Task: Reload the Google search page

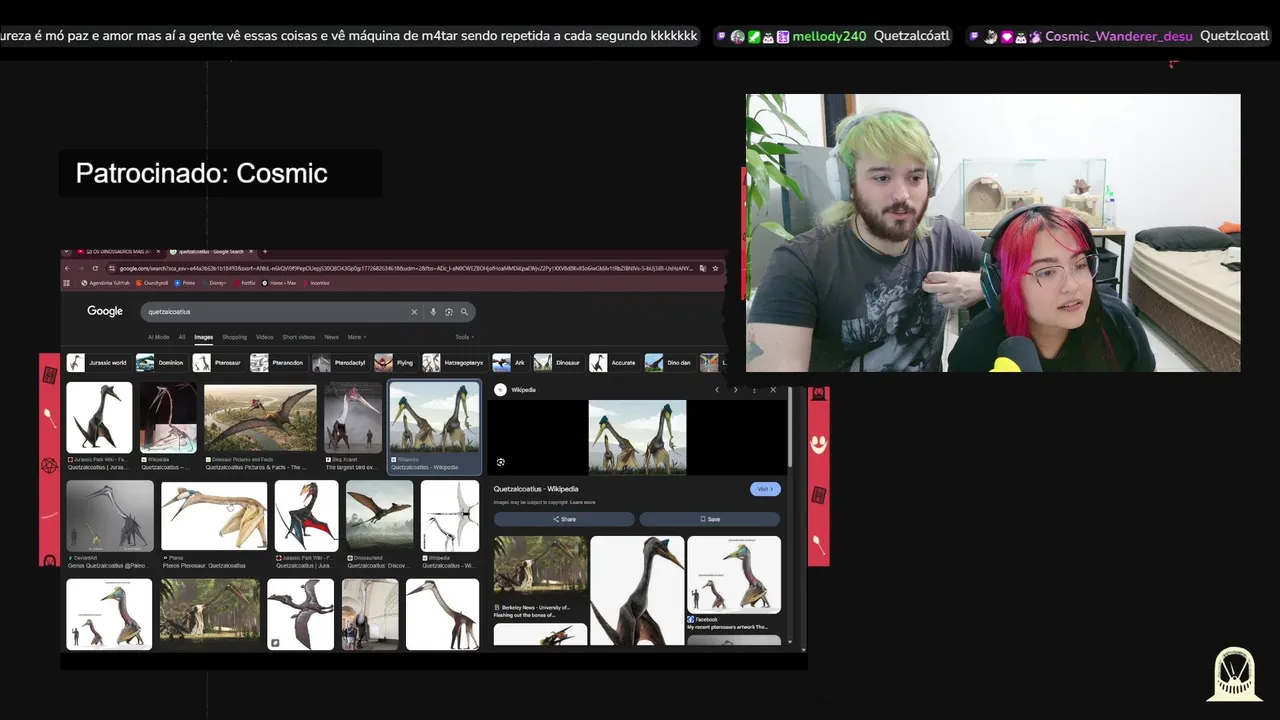Action: click(95, 268)
